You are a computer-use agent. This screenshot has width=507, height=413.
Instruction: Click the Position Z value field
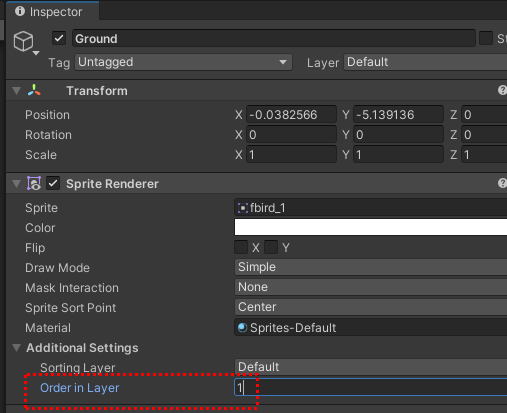[x=484, y=115]
